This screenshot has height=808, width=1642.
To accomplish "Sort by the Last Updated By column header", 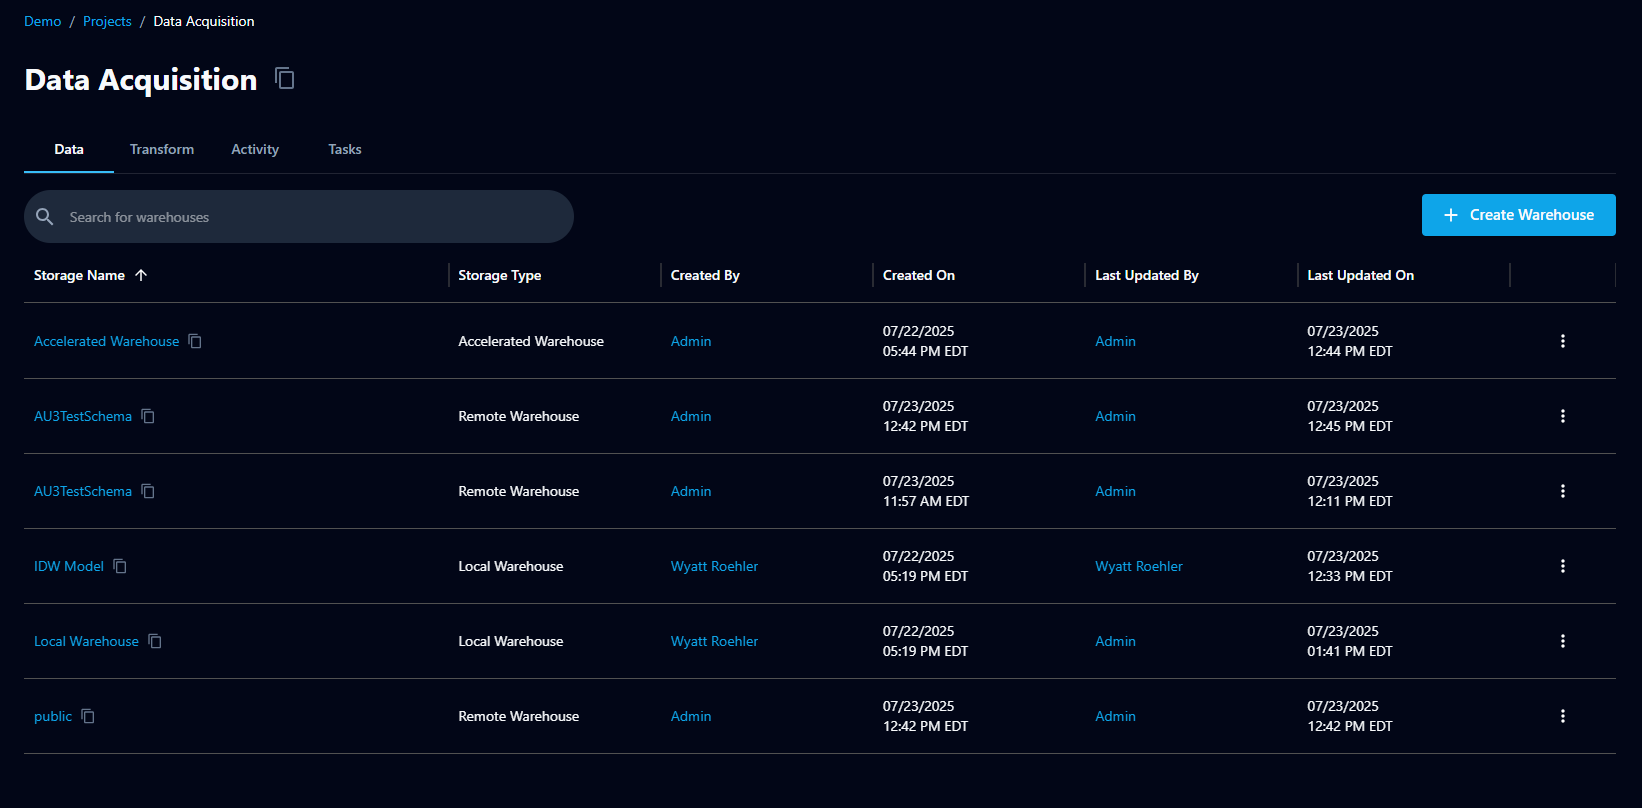I will (1147, 275).
